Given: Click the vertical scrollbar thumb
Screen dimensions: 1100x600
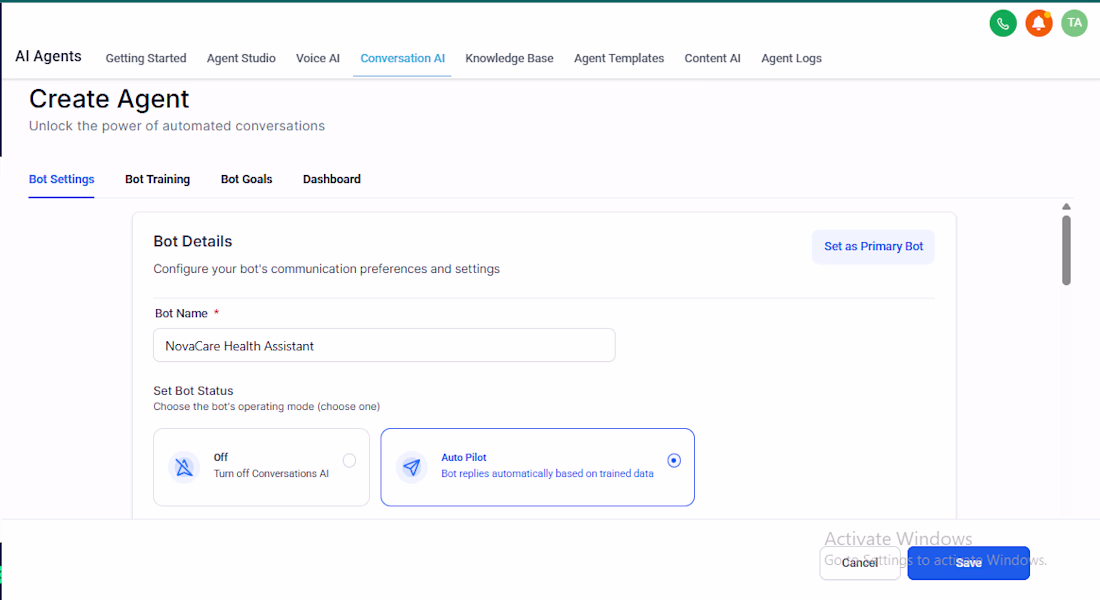Looking at the screenshot, I should click(x=1066, y=250).
